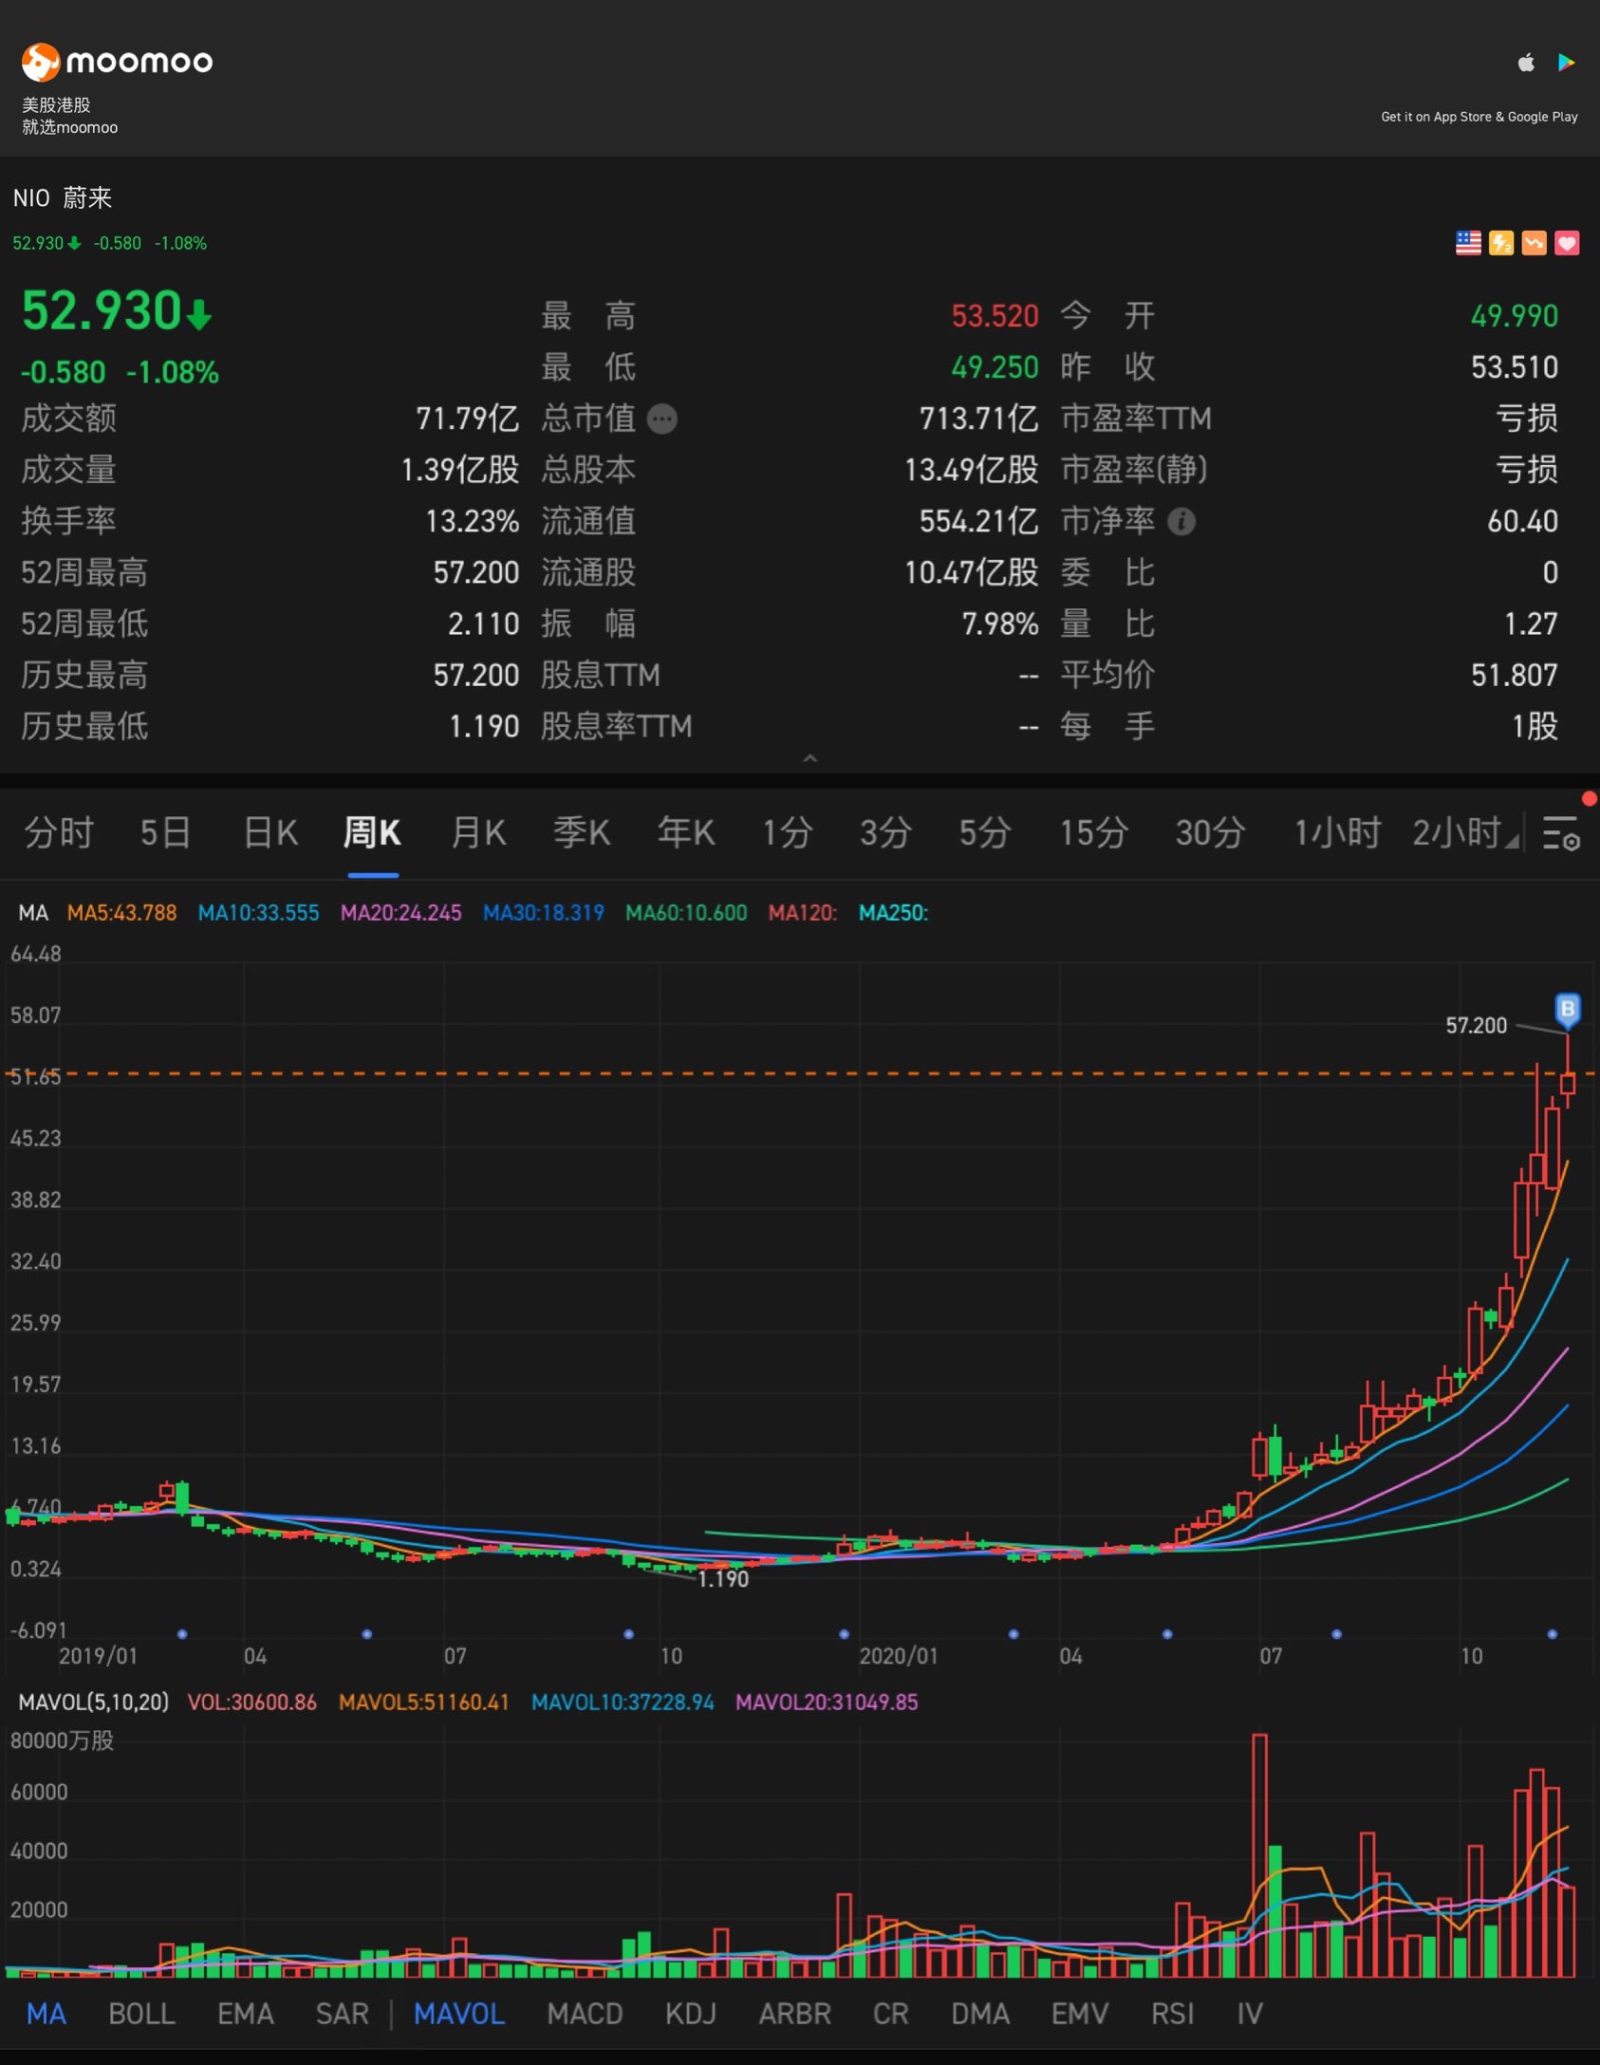Toggle the MA indicator in bottom bar
The width and height of the screenshot is (1600, 2065).
[x=46, y=2013]
